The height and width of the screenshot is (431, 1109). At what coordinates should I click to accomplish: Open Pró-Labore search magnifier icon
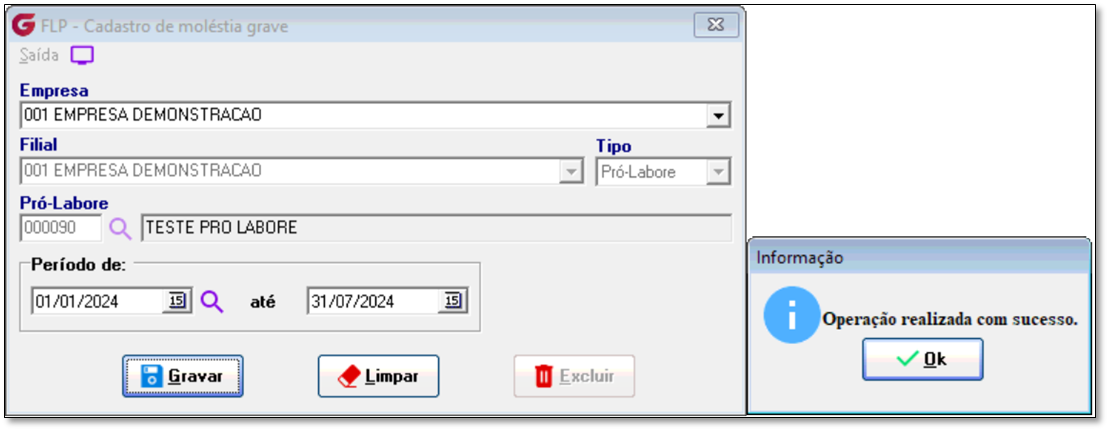(120, 228)
